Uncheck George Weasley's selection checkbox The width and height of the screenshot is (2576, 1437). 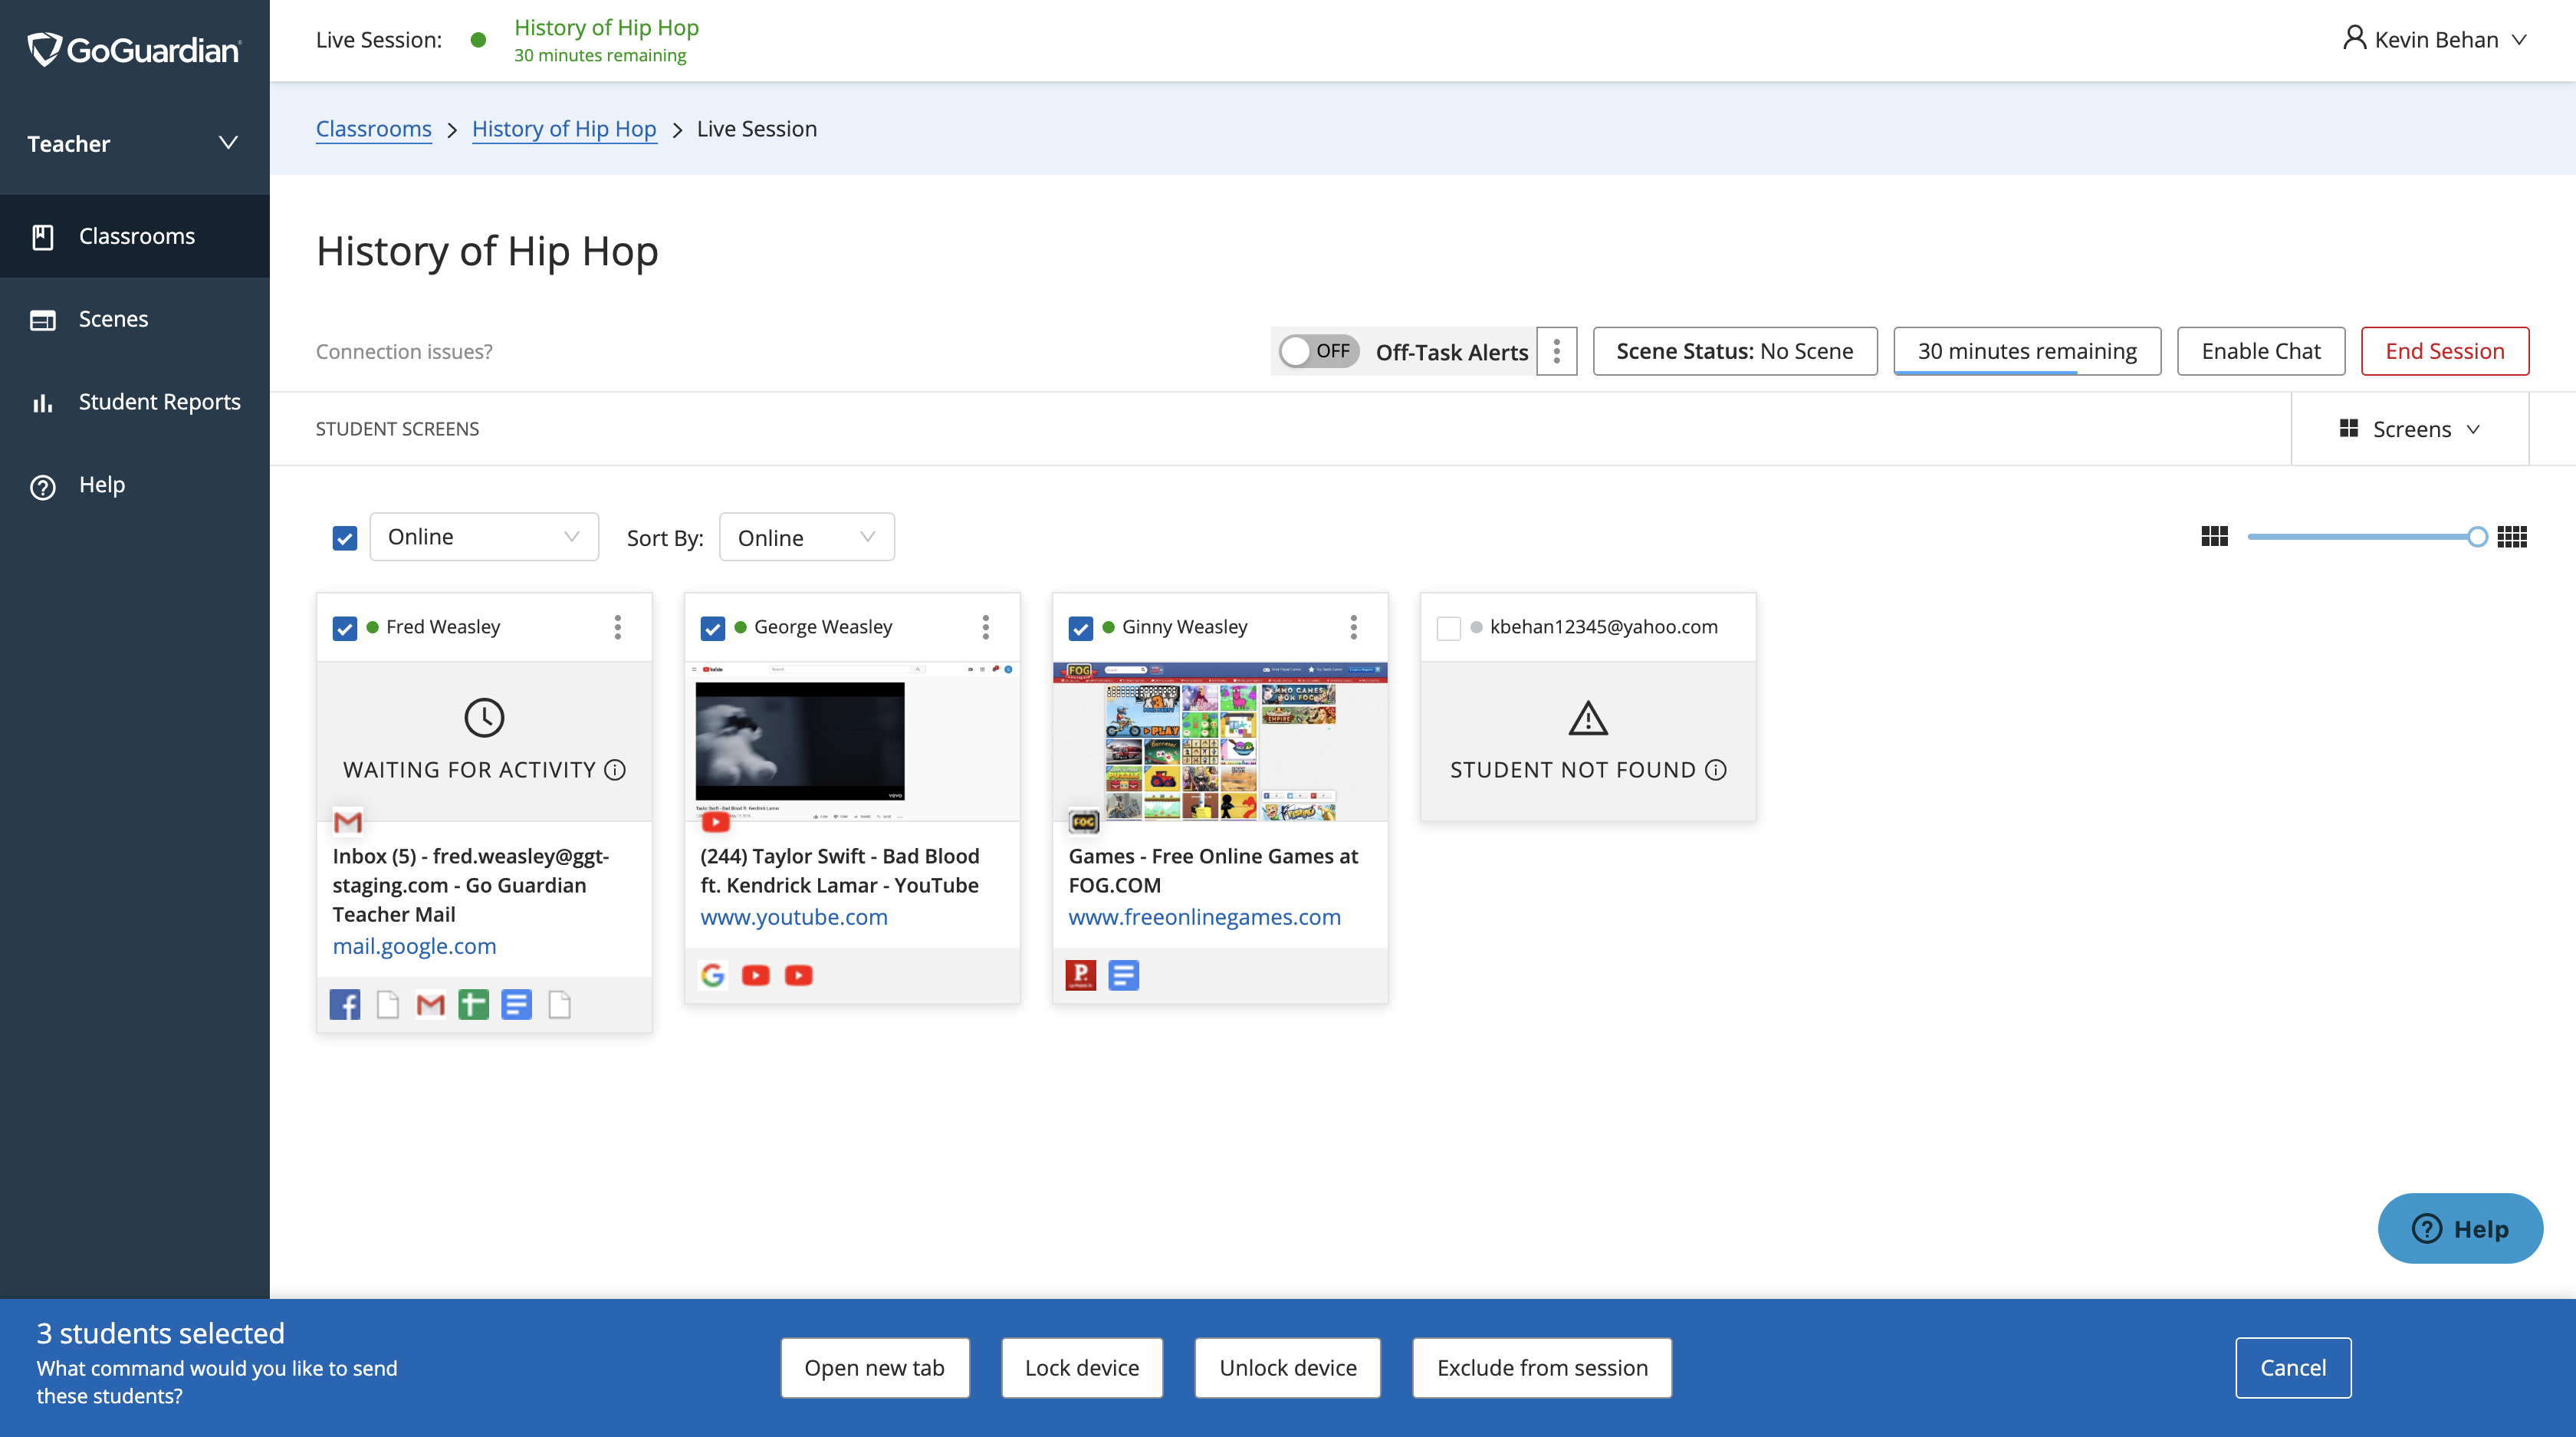coord(712,628)
